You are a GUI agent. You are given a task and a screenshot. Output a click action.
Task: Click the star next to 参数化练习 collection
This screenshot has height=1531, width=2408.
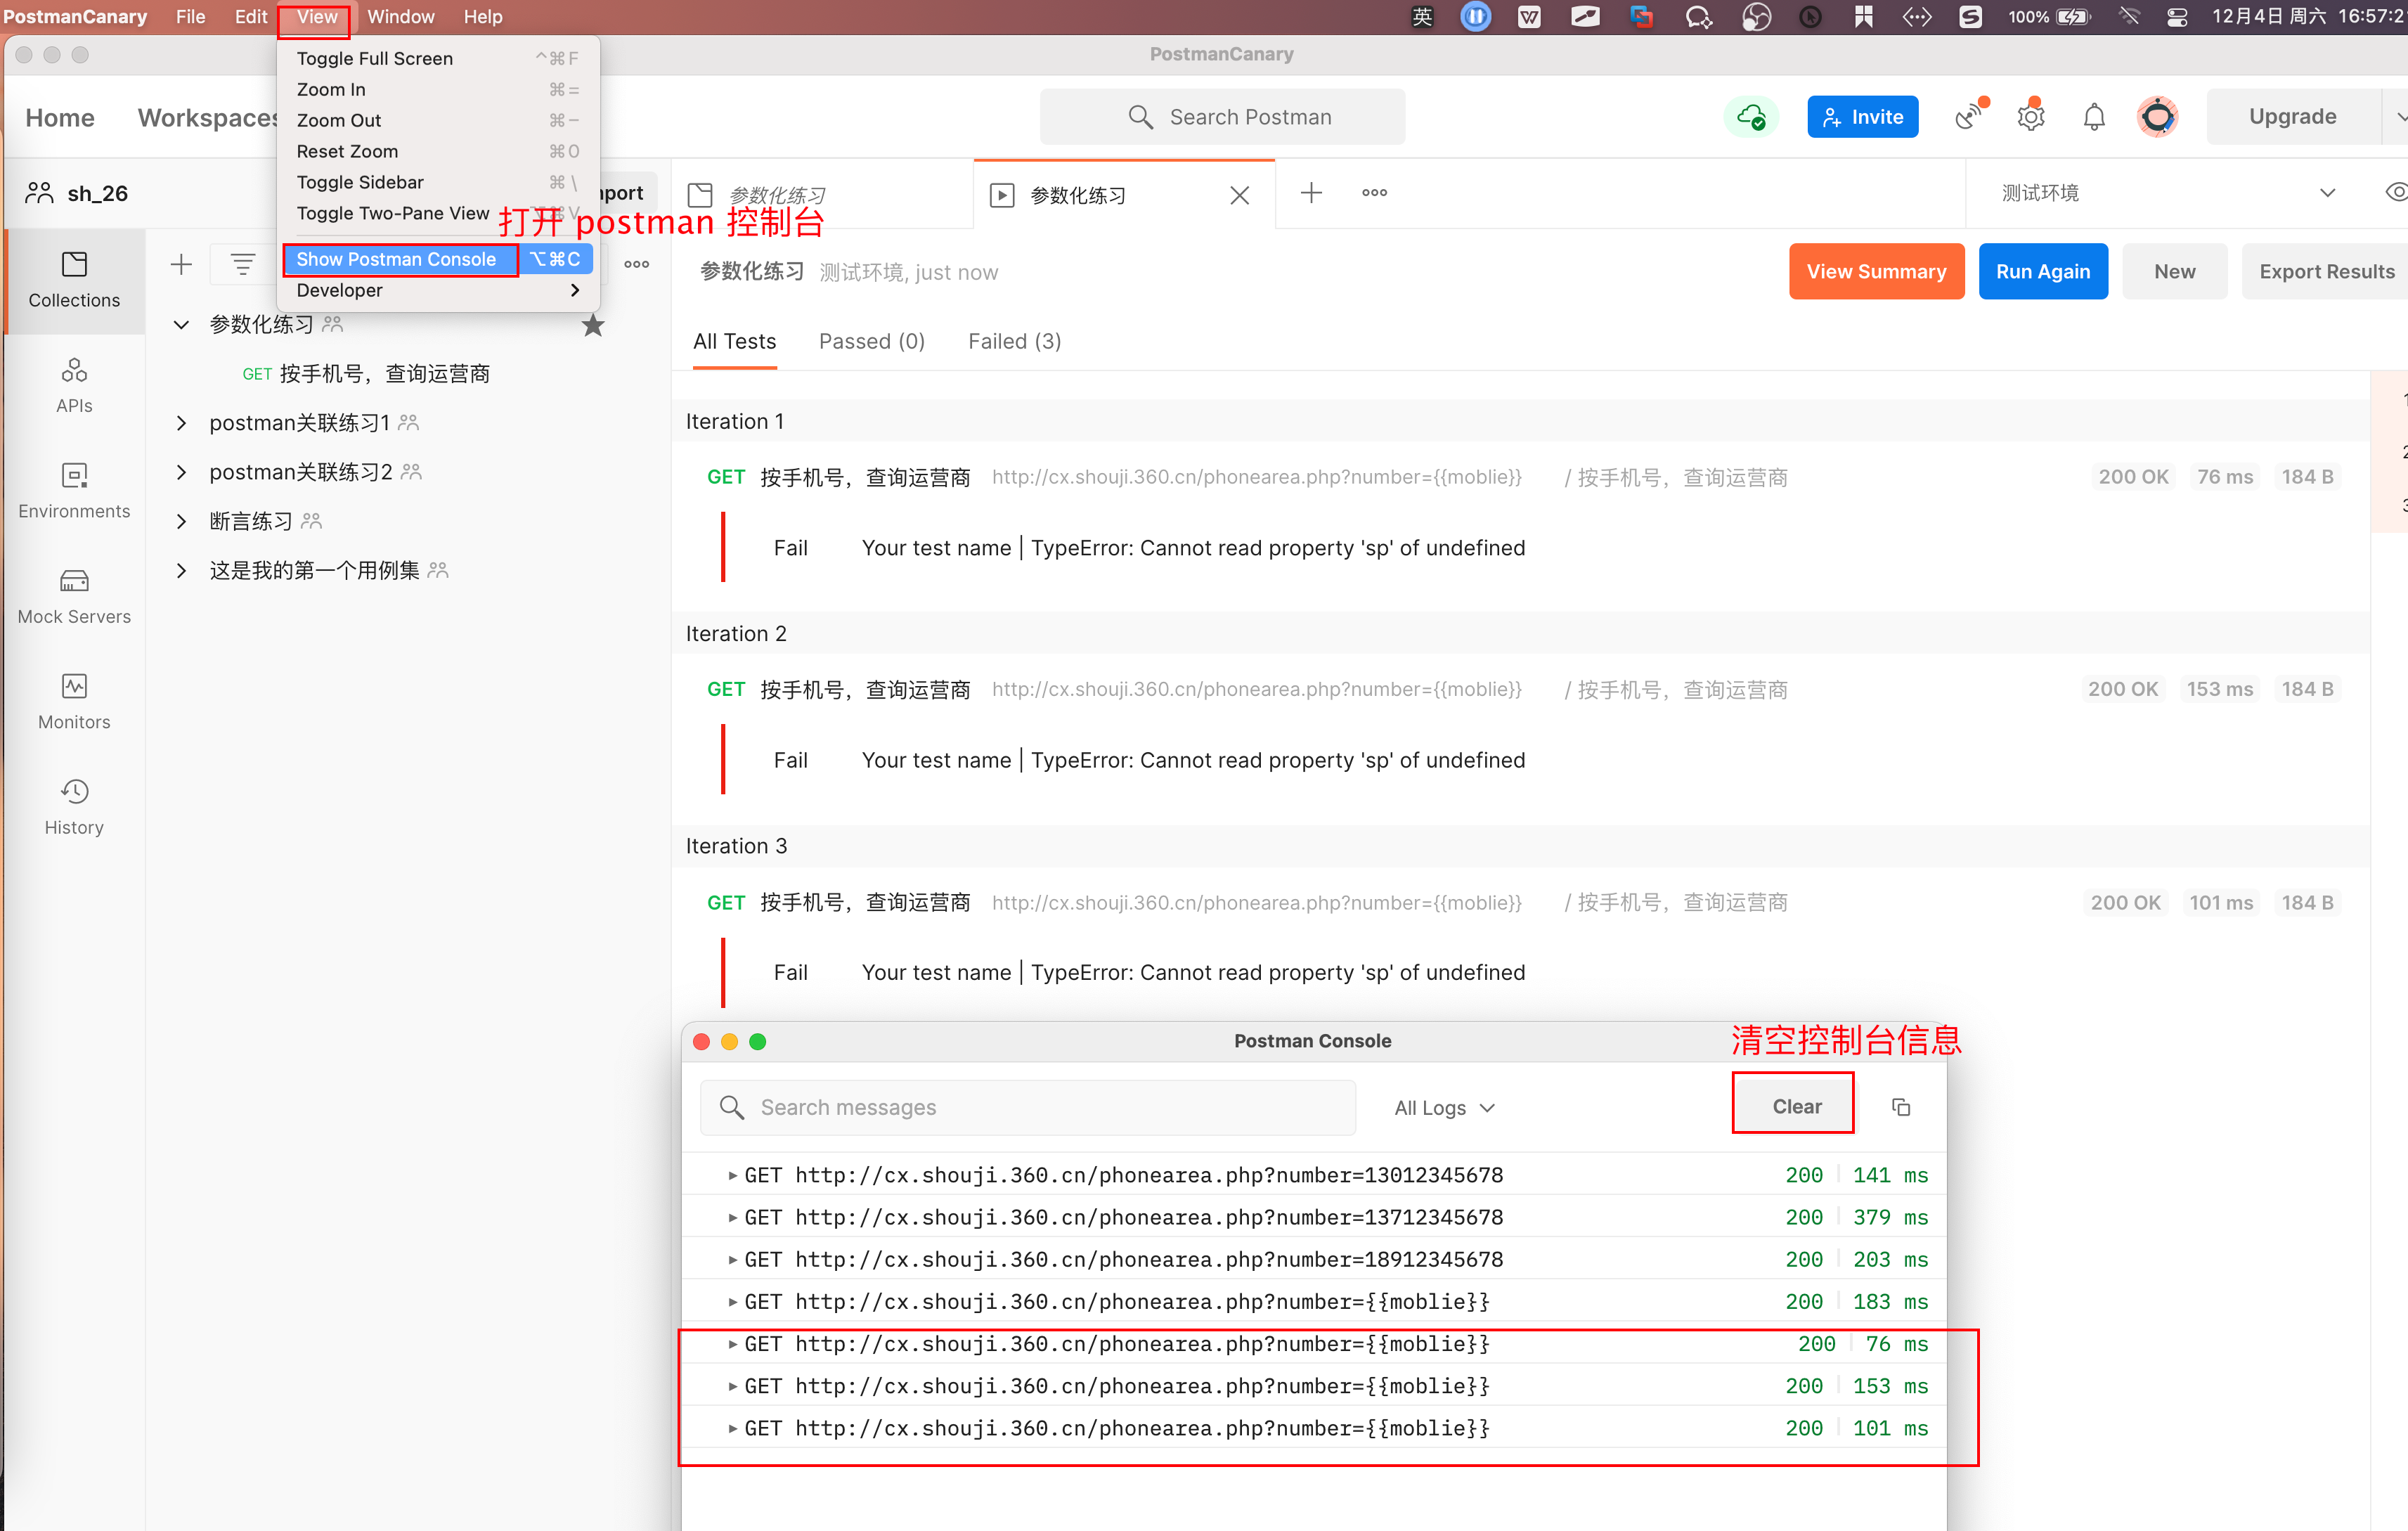pos(593,325)
